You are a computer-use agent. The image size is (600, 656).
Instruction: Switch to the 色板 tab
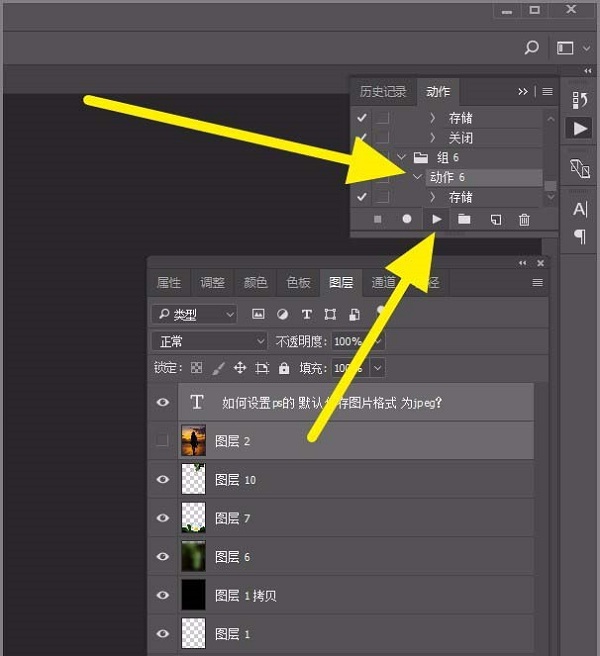pyautogui.click(x=298, y=283)
